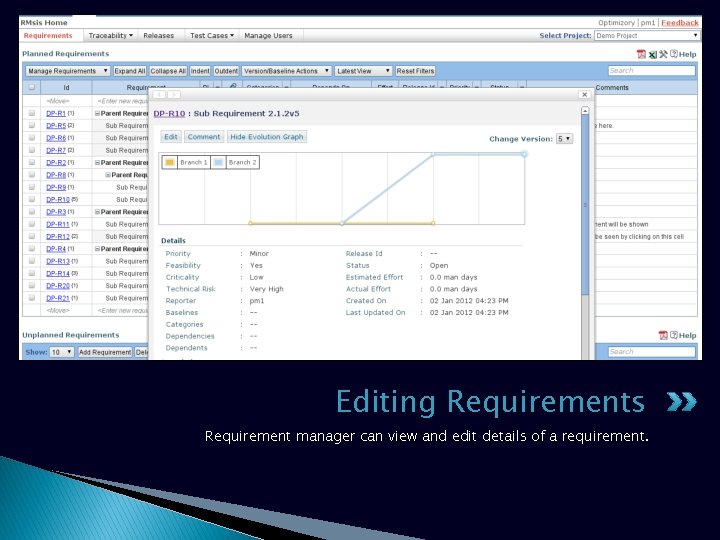Open Help for Planned Requirements
The height and width of the screenshot is (540, 720).
(683, 54)
